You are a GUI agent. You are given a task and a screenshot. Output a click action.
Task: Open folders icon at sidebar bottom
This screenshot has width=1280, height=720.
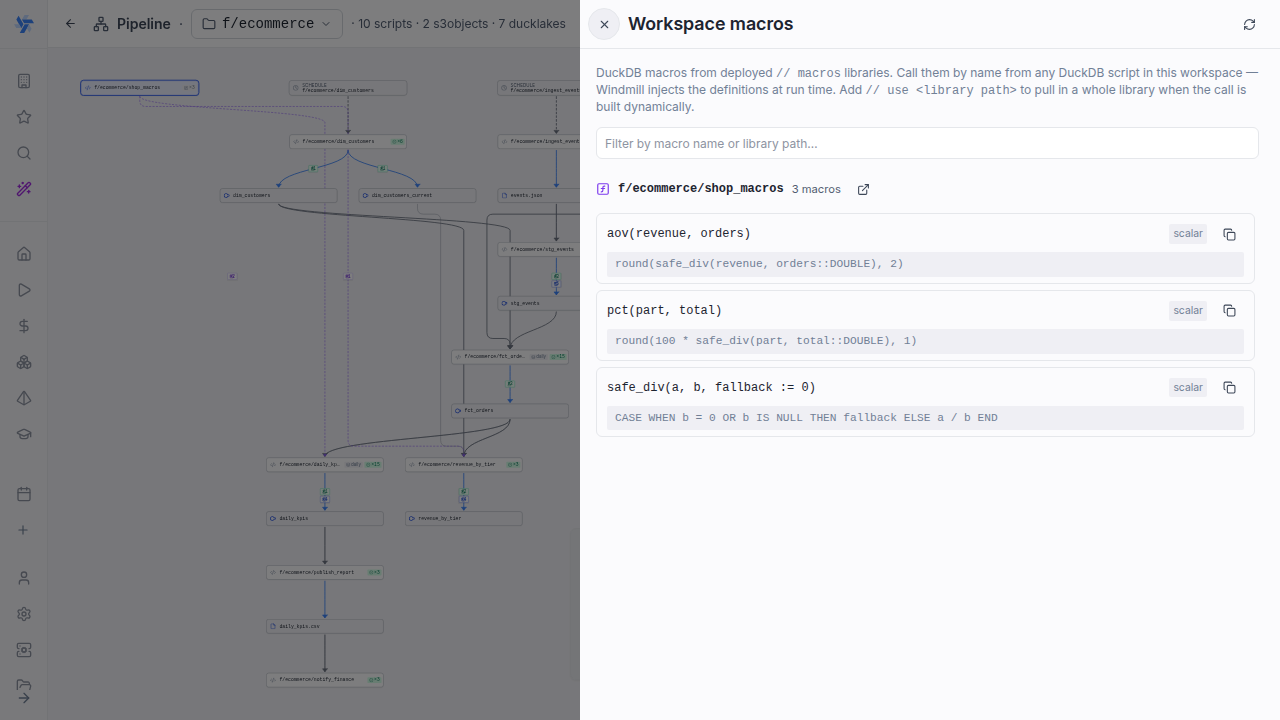click(24, 685)
